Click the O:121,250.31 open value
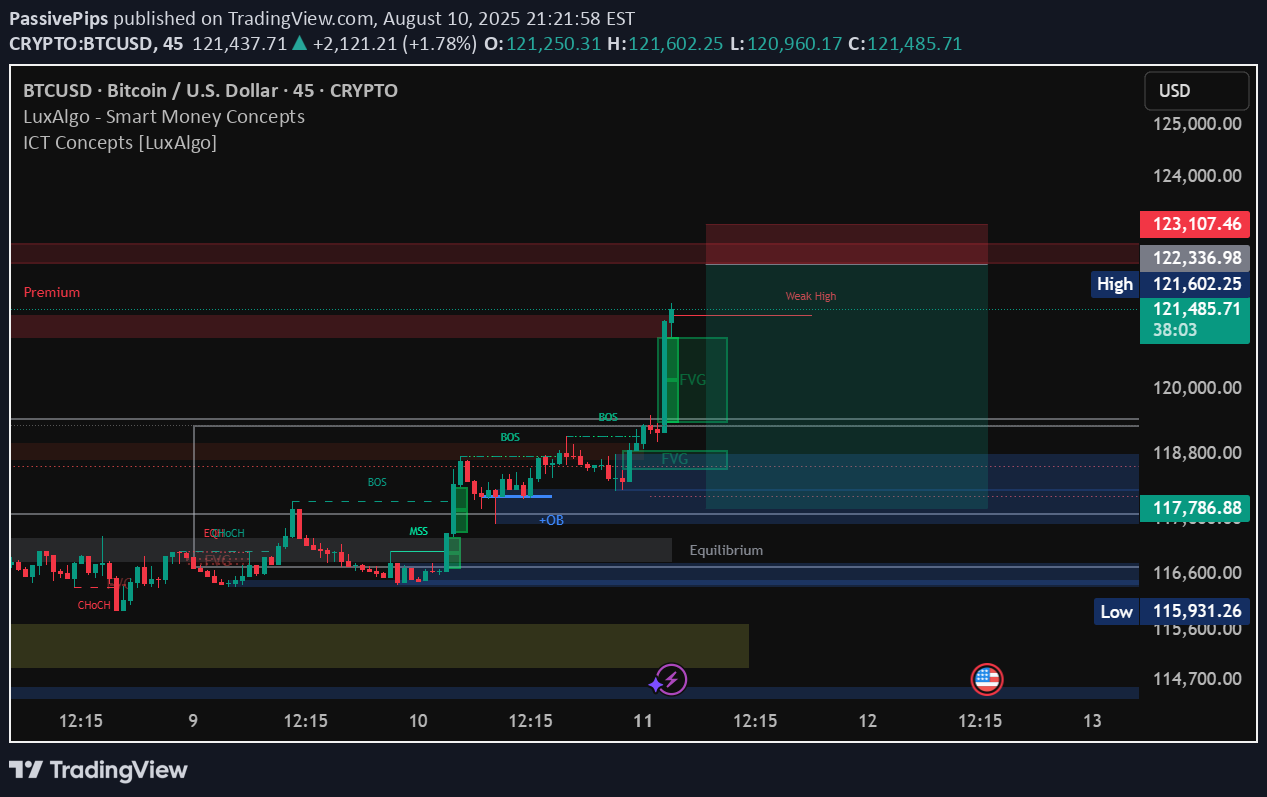Viewport: 1267px width, 797px height. [545, 43]
